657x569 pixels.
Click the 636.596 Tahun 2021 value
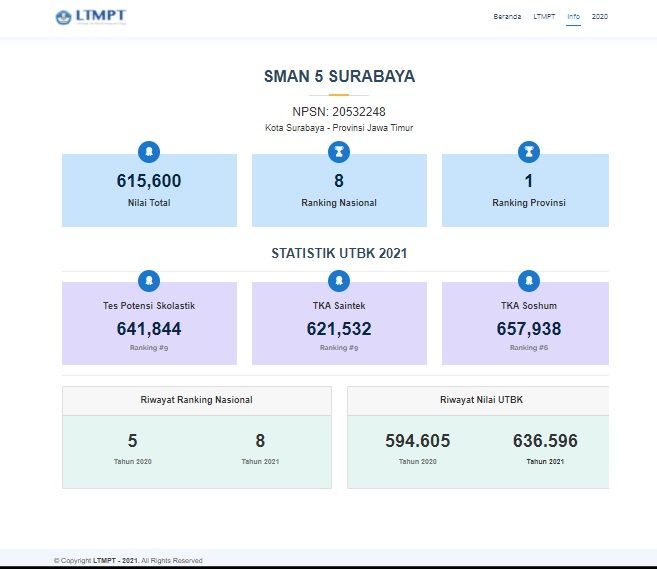coord(545,441)
